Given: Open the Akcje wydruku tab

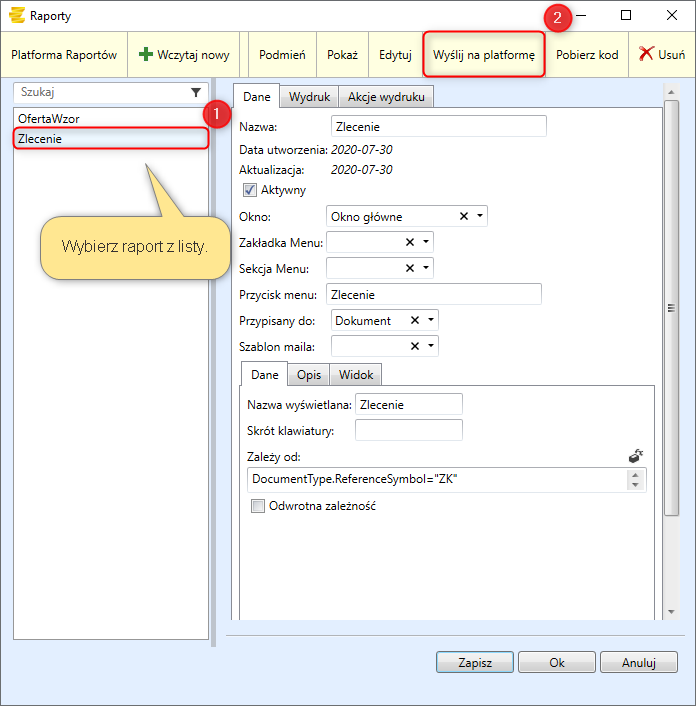Looking at the screenshot, I should [x=386, y=97].
